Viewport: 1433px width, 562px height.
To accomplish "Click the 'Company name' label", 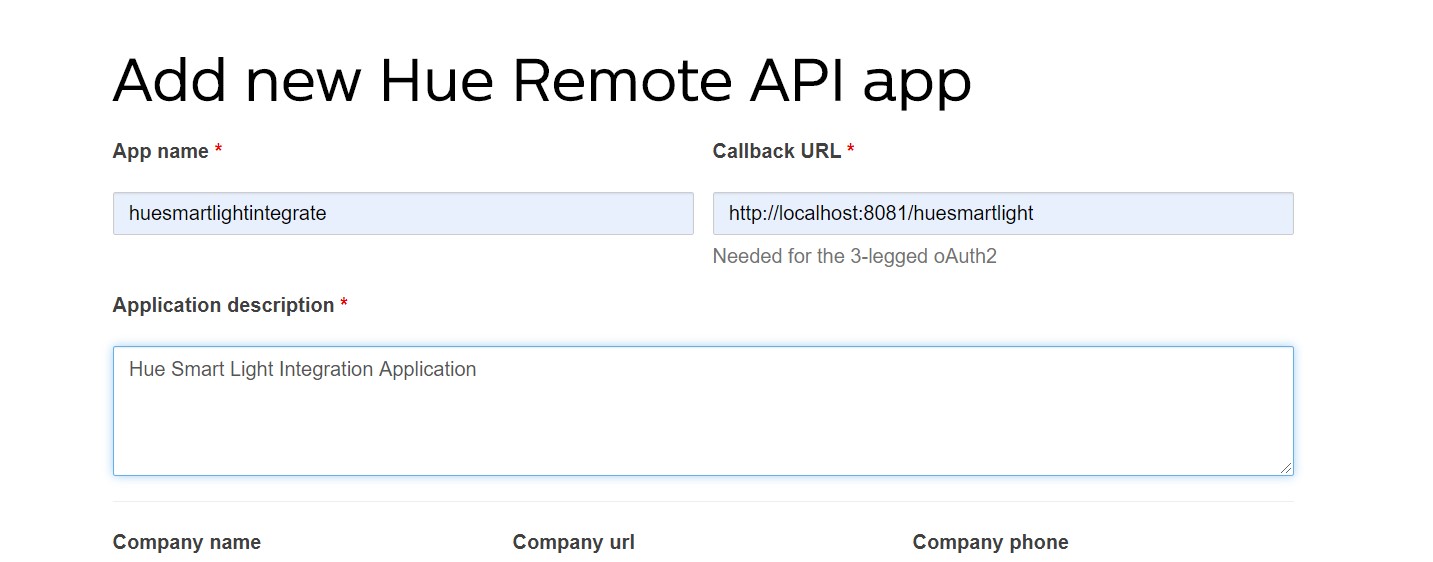I will tap(187, 542).
